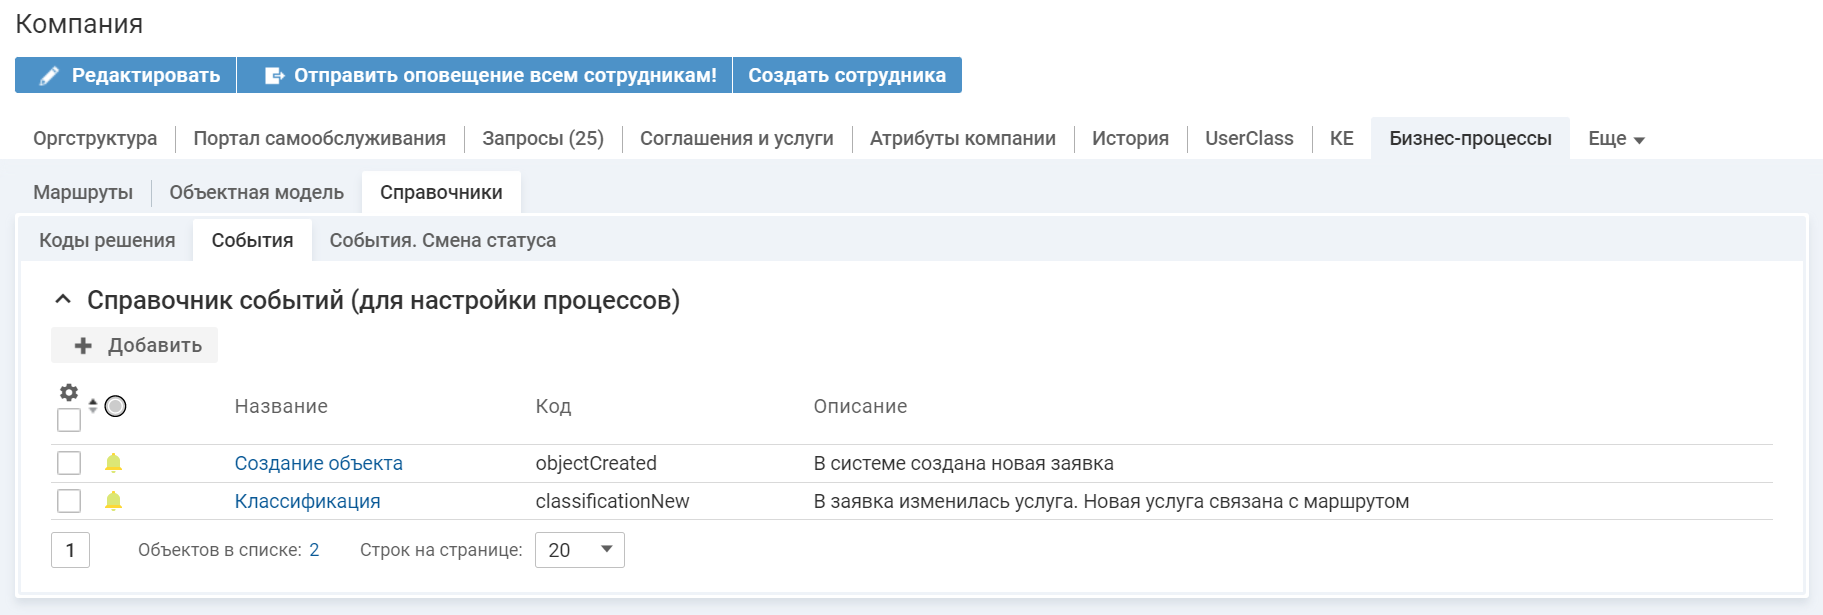1823x615 pixels.
Task: Click the pencil icon on the Редактировать button
Action: tap(49, 76)
